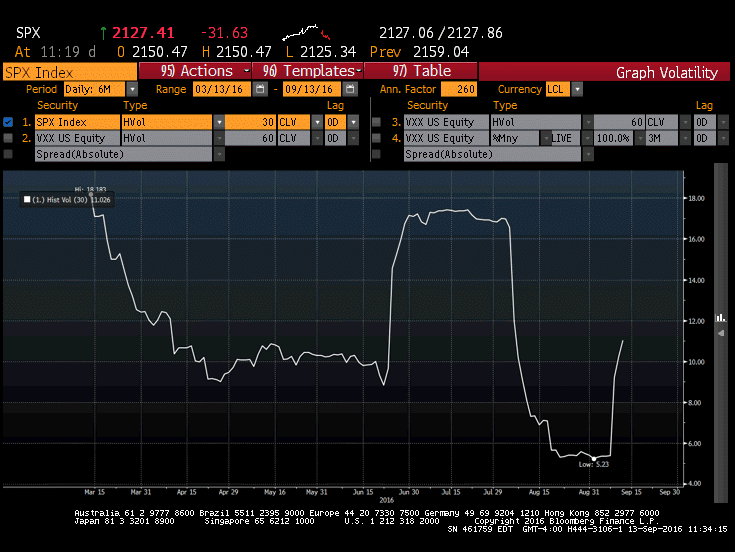This screenshot has width=735, height=552.
Task: Enable the left Spread(Absolute) checkbox
Action: [x=8, y=154]
